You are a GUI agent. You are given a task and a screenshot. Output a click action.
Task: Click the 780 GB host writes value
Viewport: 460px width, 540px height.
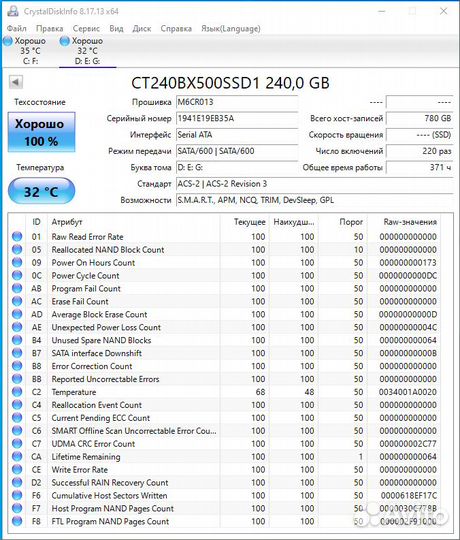pyautogui.click(x=419, y=118)
